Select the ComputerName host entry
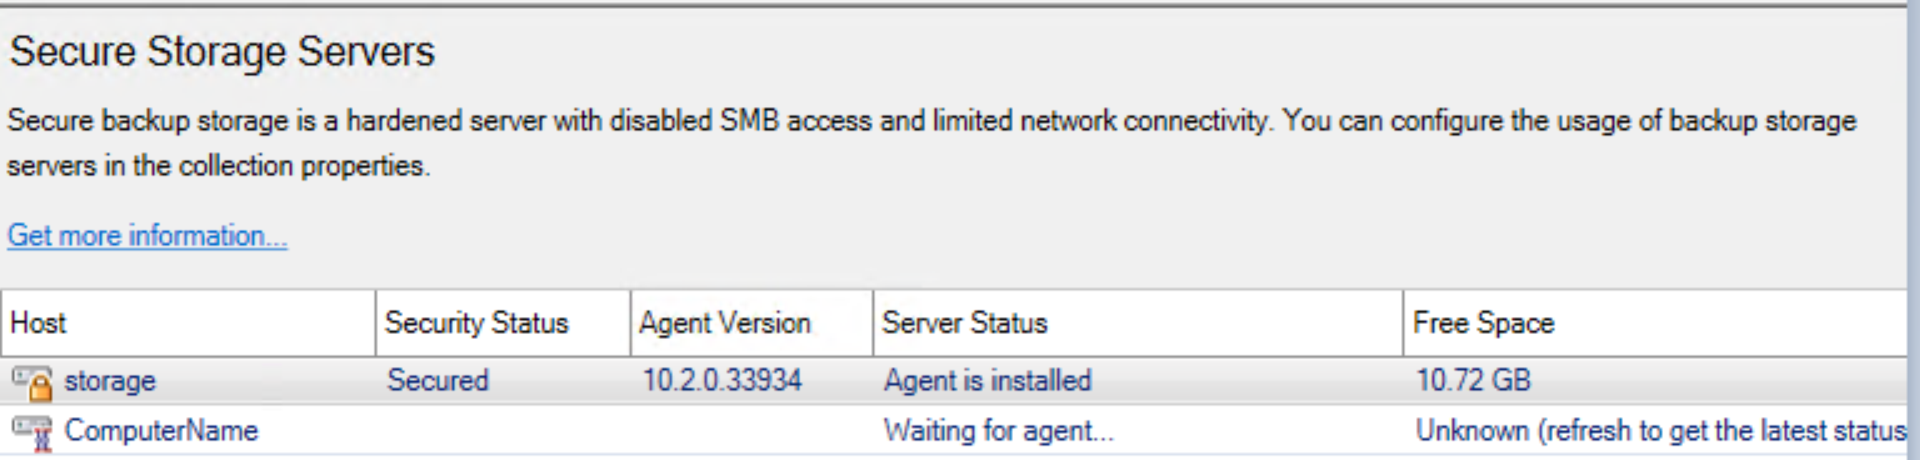 click(161, 431)
